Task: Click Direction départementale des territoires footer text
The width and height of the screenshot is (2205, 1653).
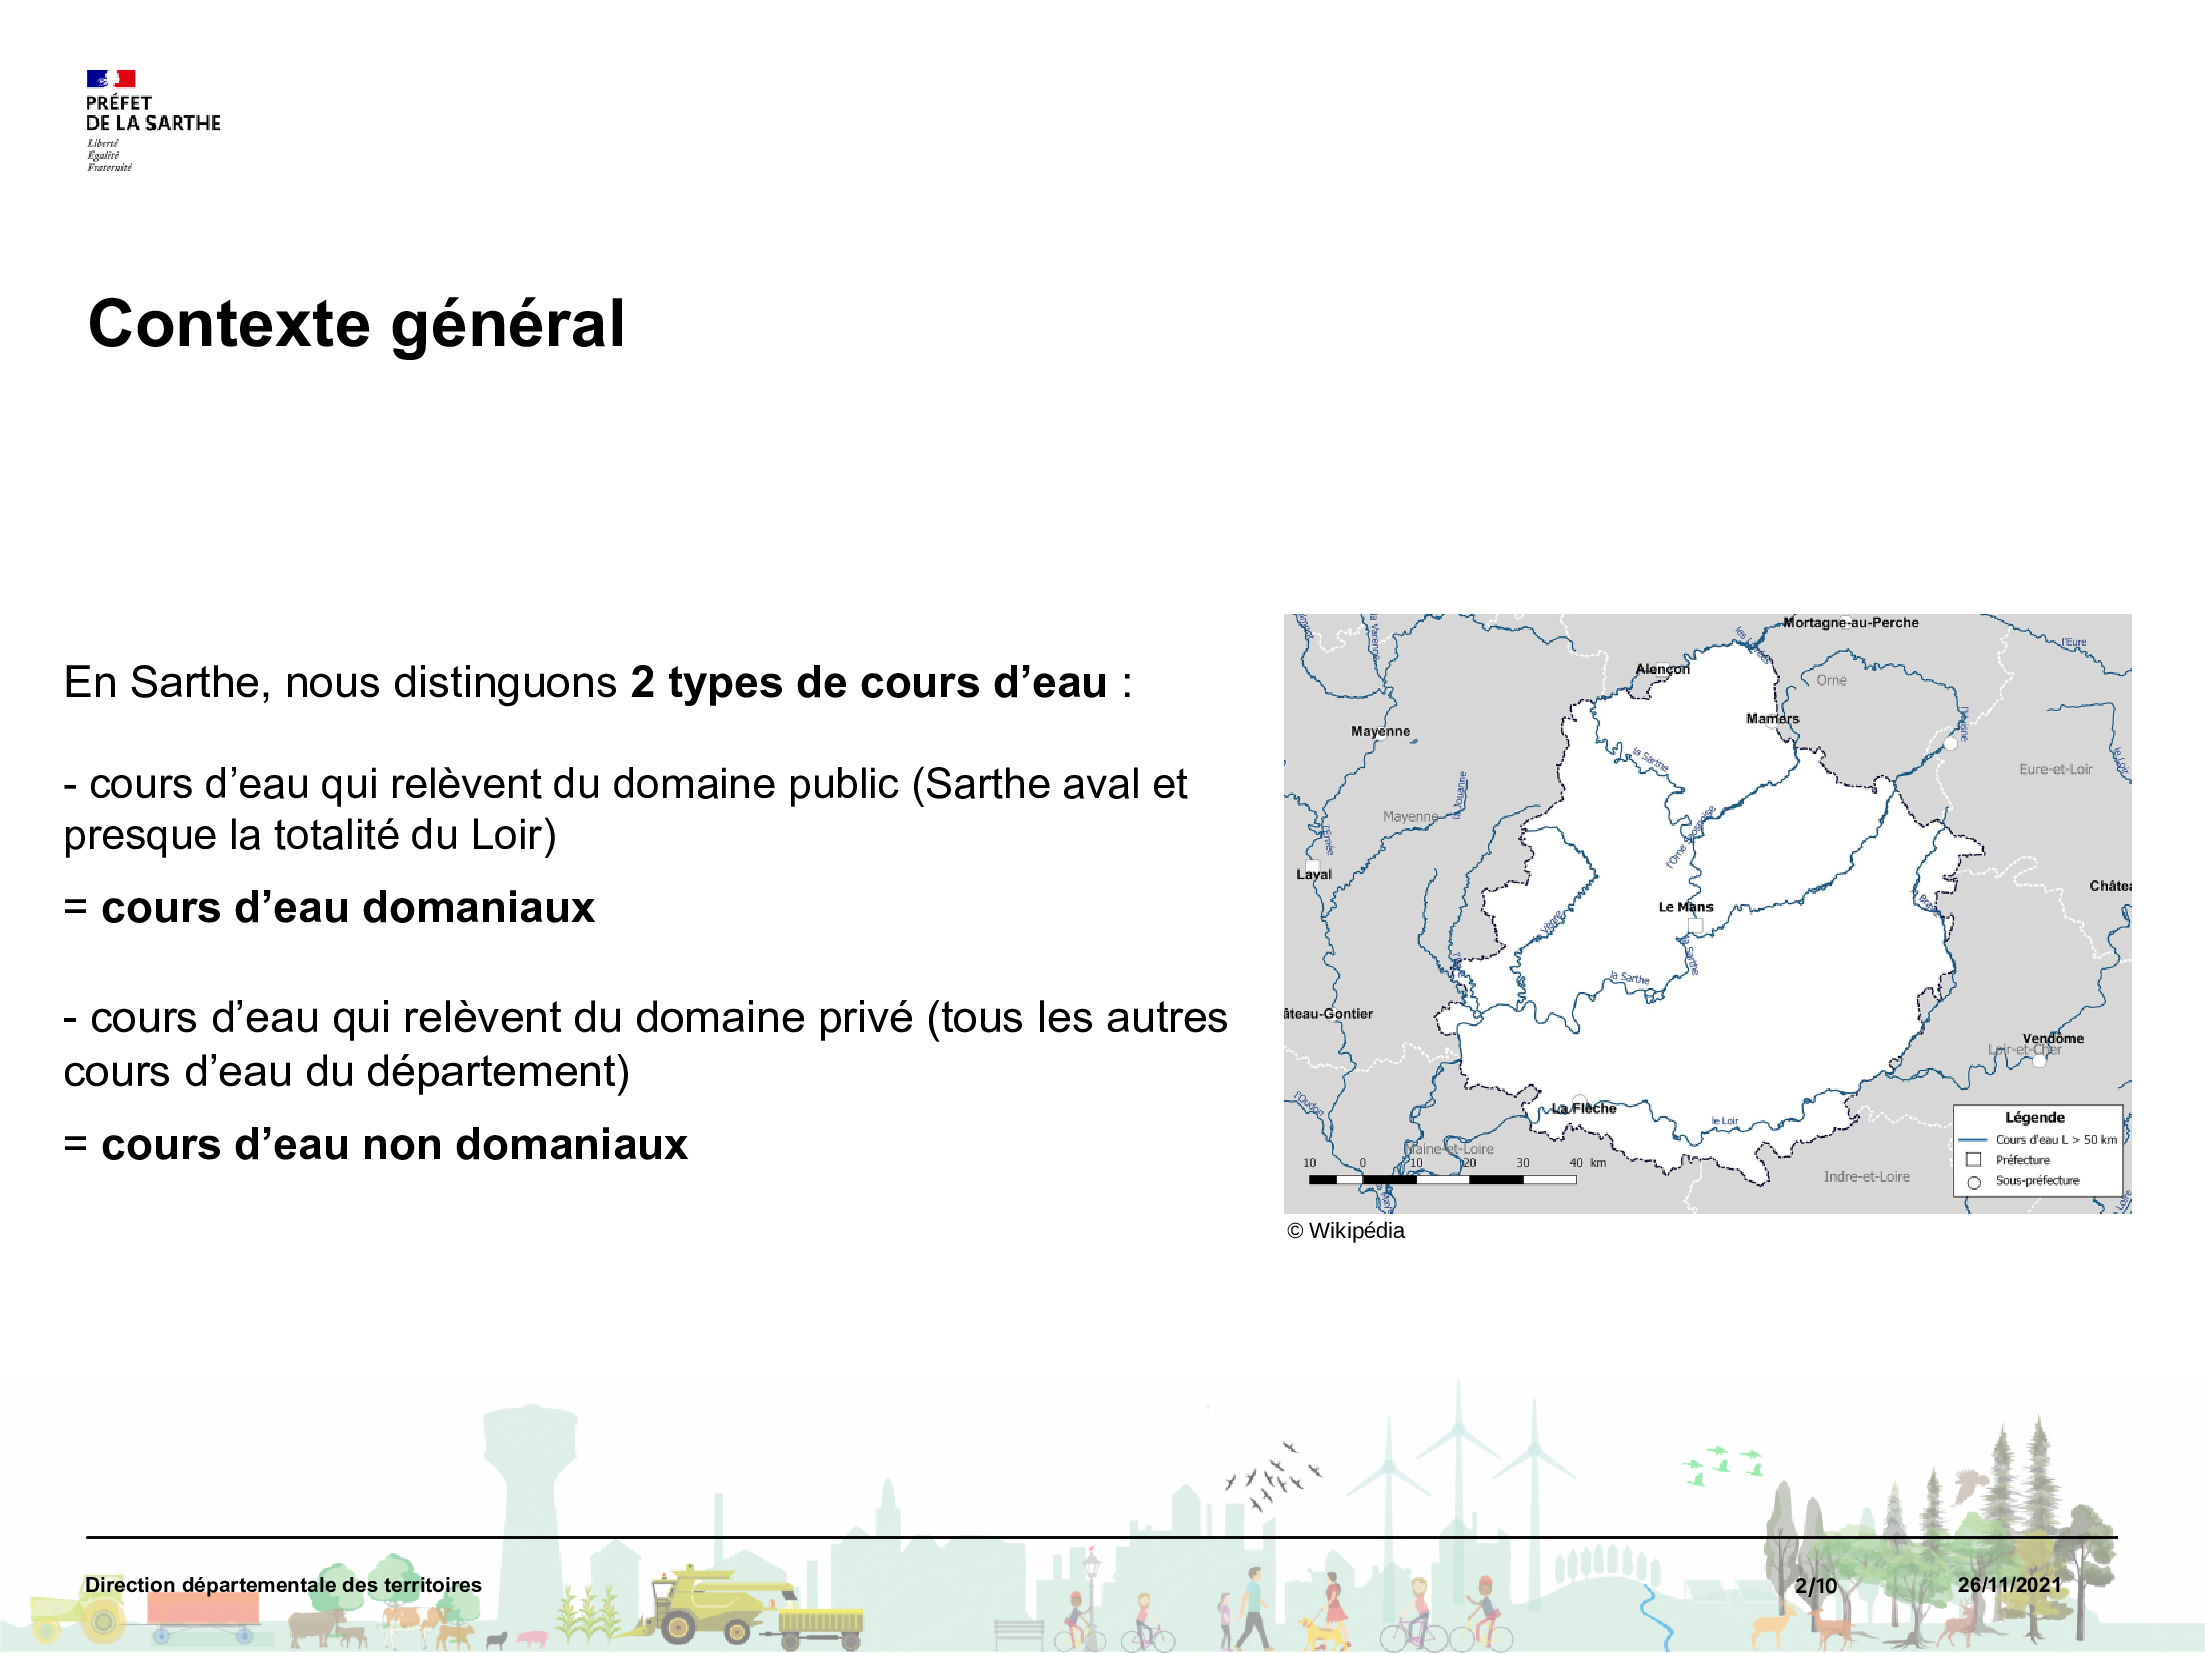Action: coord(283,1585)
